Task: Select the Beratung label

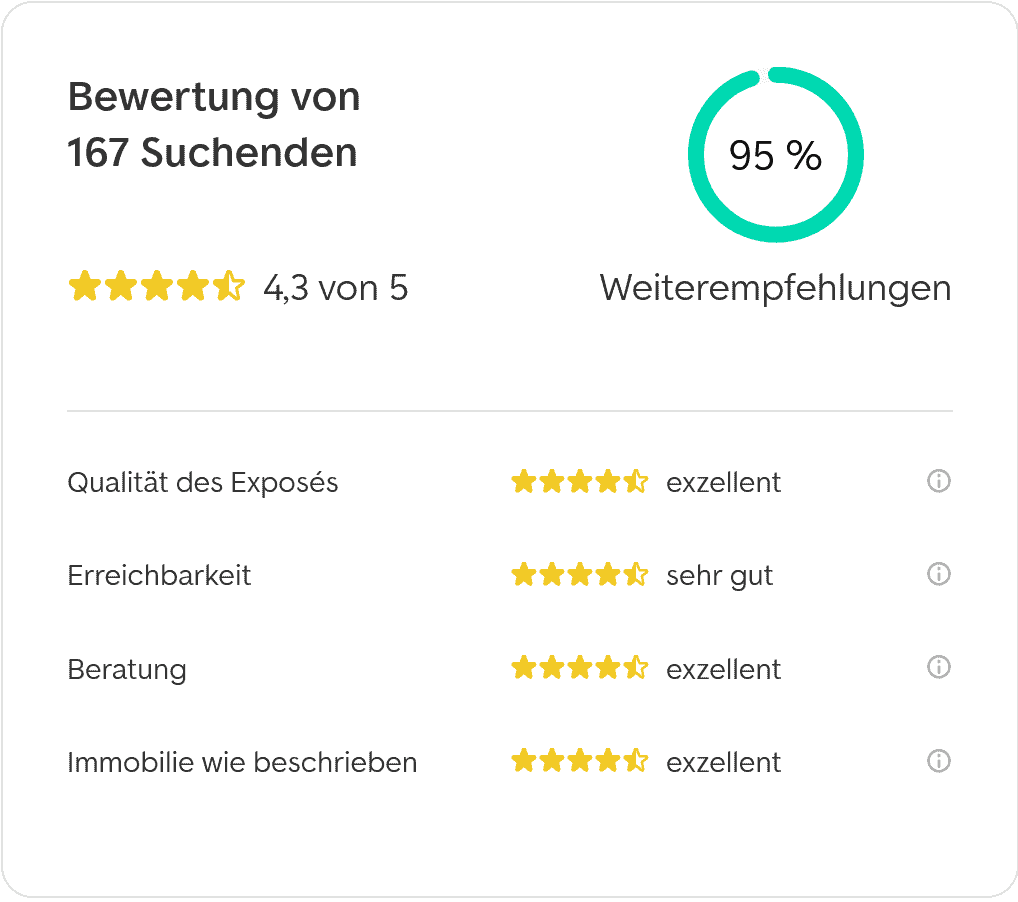Action: pos(127,669)
